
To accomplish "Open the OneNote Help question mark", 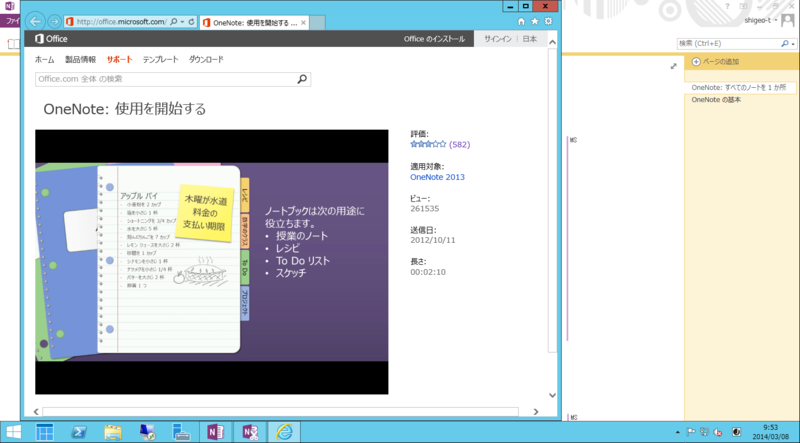I will click(x=728, y=6).
